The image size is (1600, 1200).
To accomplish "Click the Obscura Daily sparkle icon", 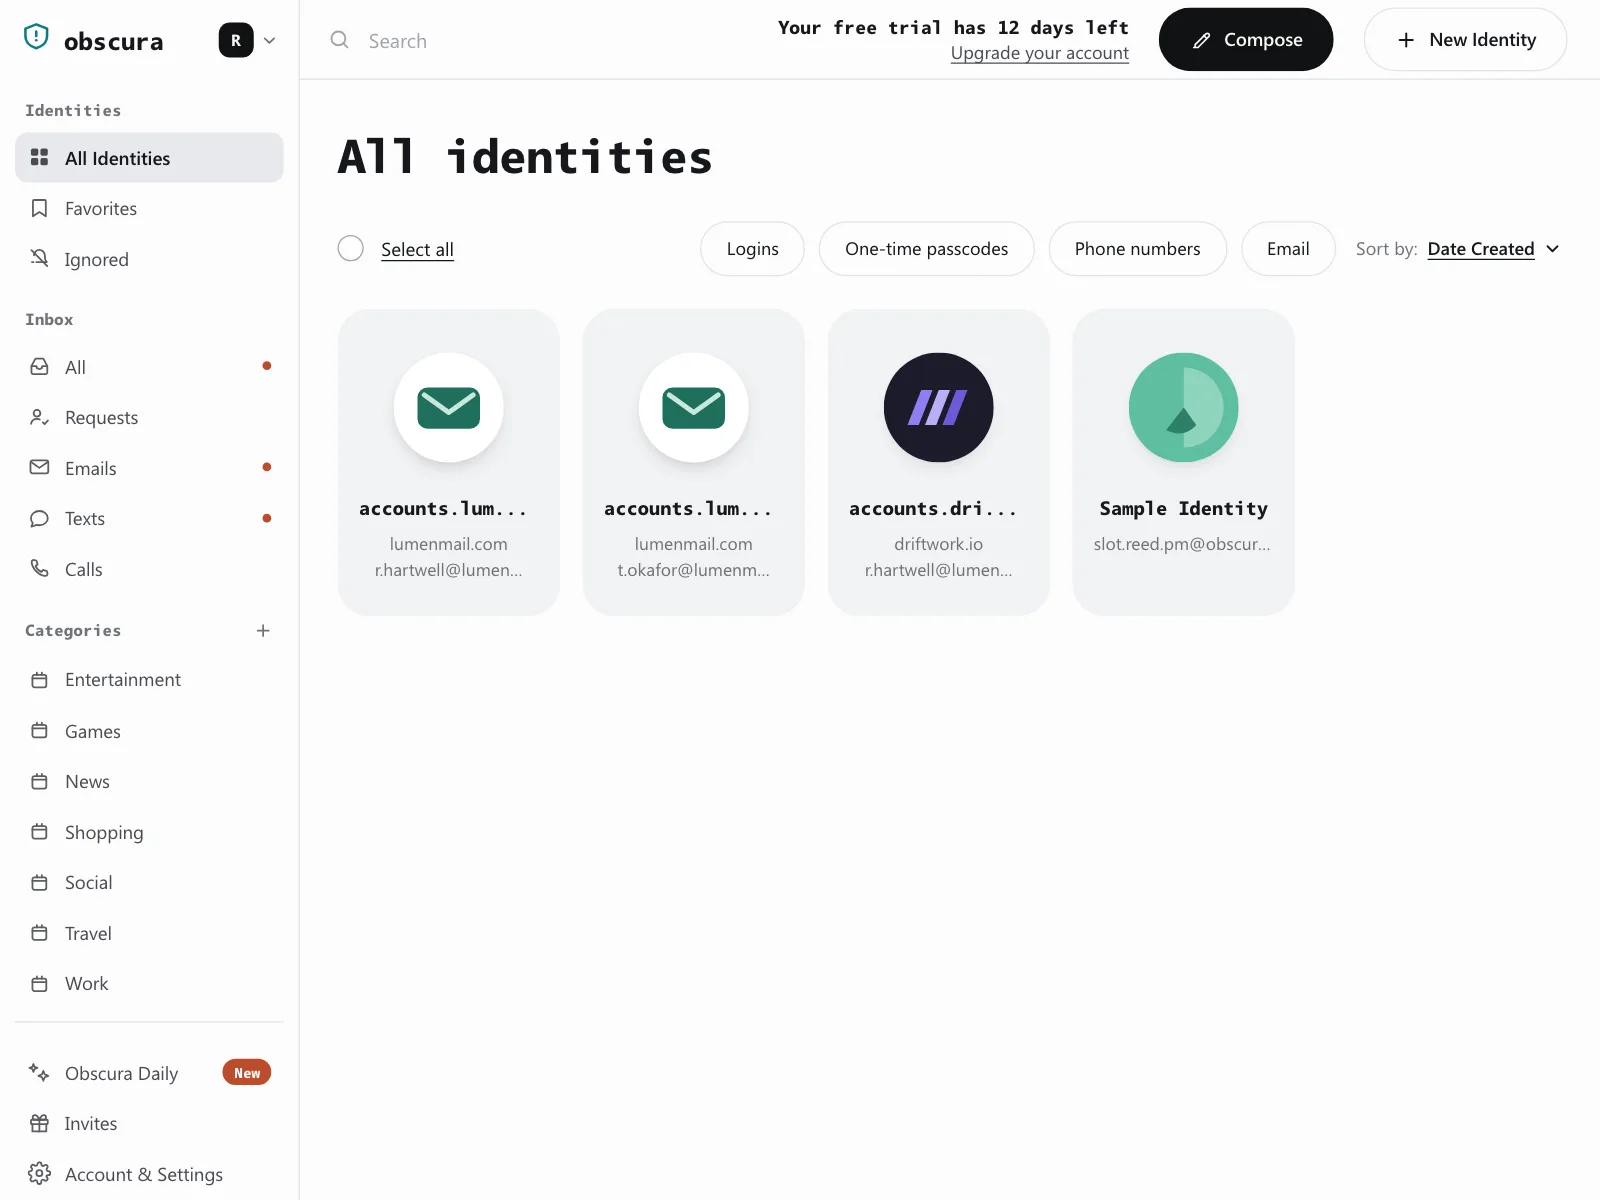I will coord(40,1072).
